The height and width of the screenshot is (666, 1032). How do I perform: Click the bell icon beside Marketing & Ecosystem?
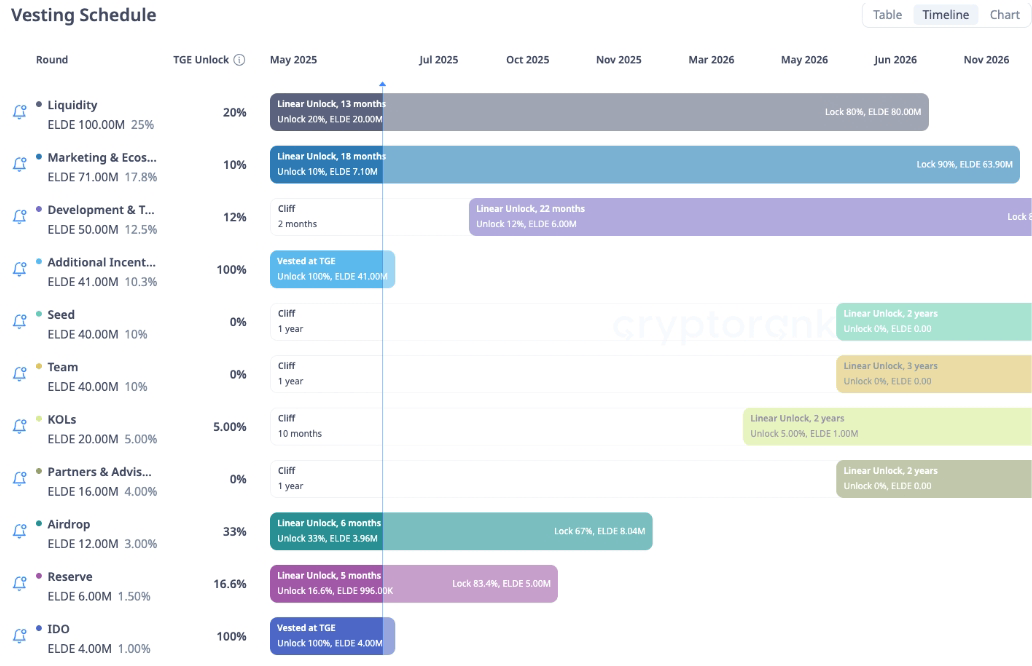[19, 165]
